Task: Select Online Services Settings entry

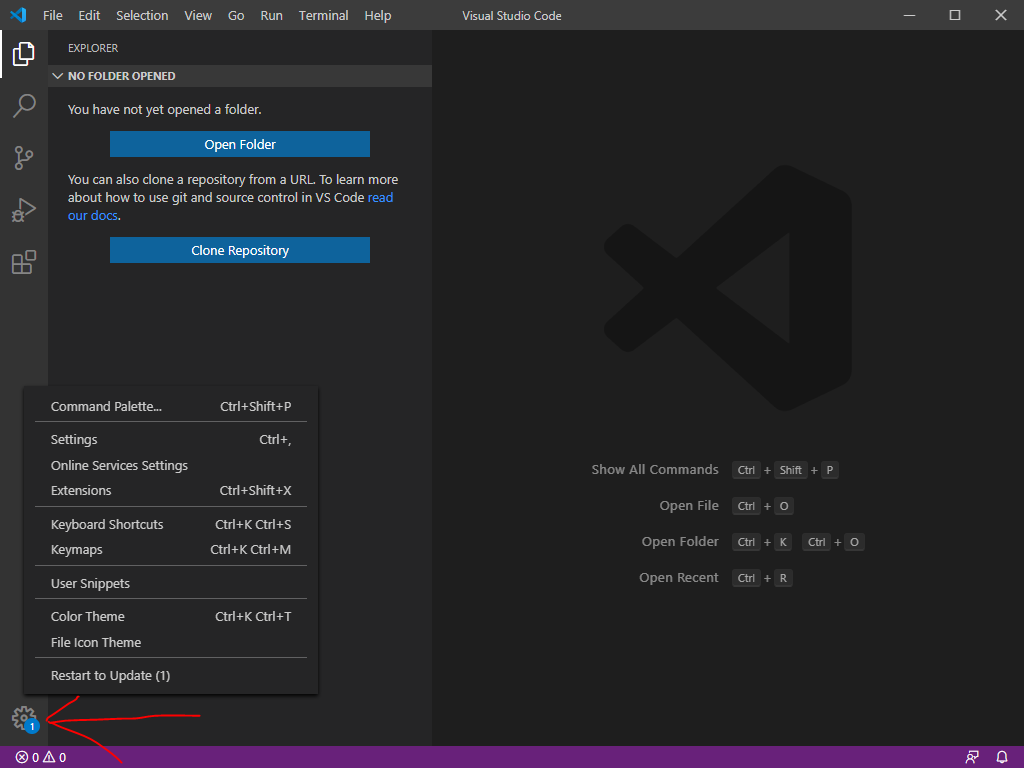Action: point(171,465)
